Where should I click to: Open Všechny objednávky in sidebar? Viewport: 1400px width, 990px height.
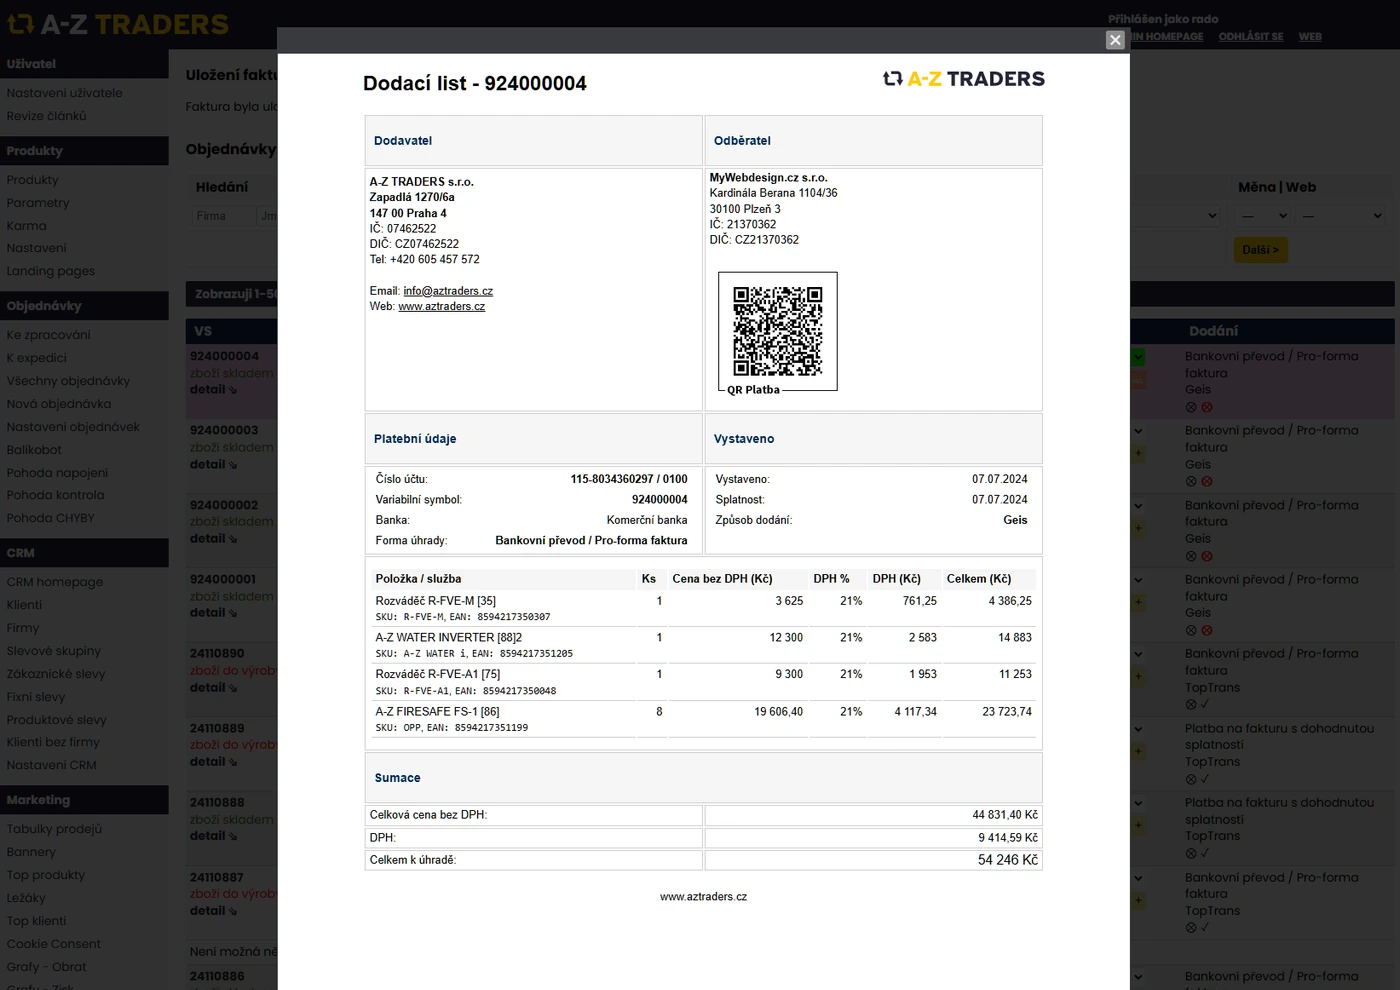pyautogui.click(x=68, y=381)
